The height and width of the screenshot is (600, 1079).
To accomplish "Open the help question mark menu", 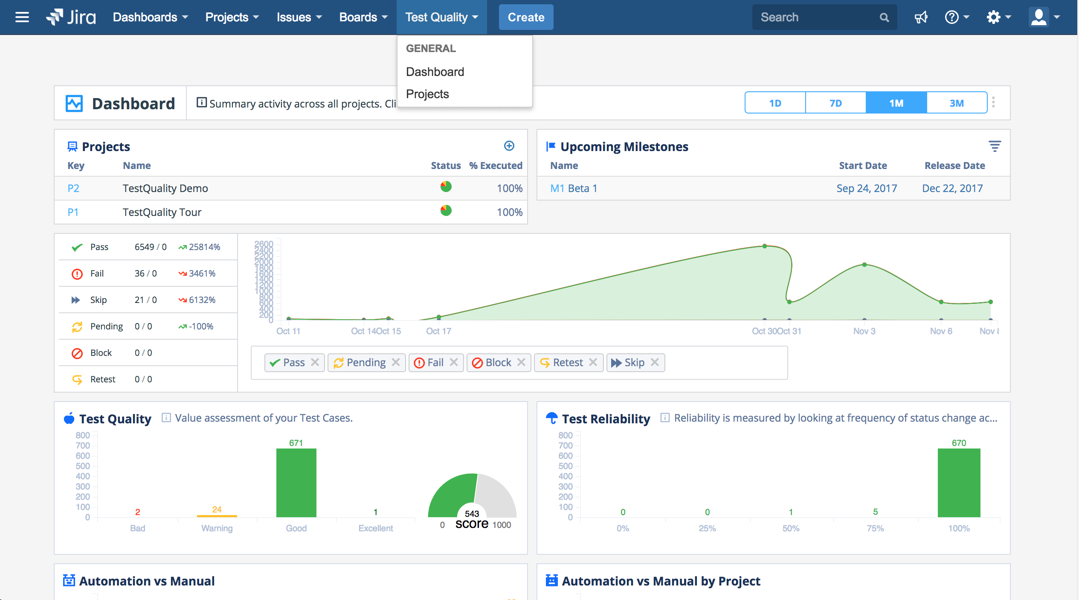I will 956,17.
